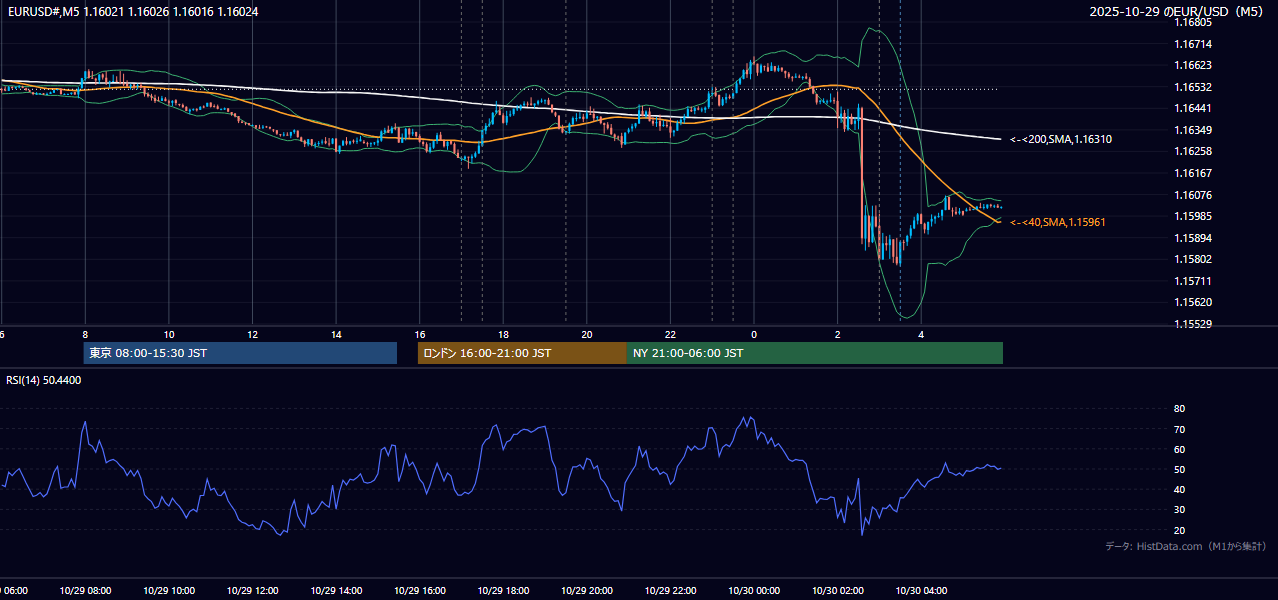Click the 10/30 00:00 date axis label
The image size is (1278, 600).
point(754,590)
